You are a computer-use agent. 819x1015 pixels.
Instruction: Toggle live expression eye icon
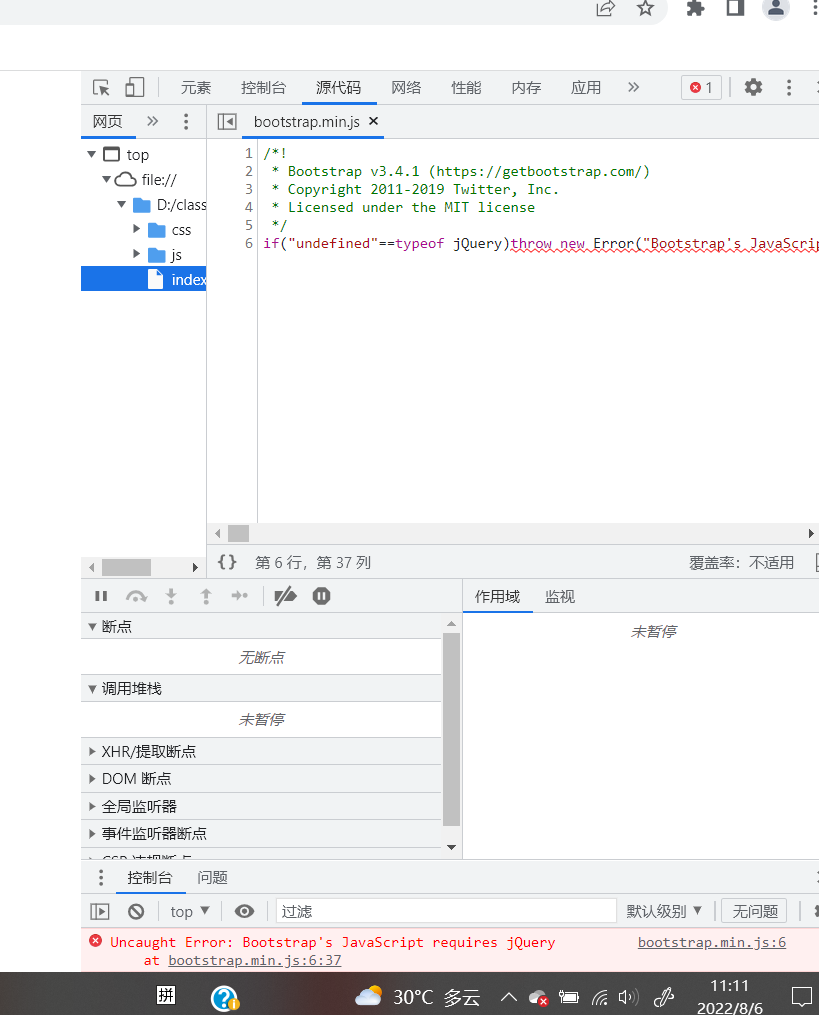coord(244,911)
